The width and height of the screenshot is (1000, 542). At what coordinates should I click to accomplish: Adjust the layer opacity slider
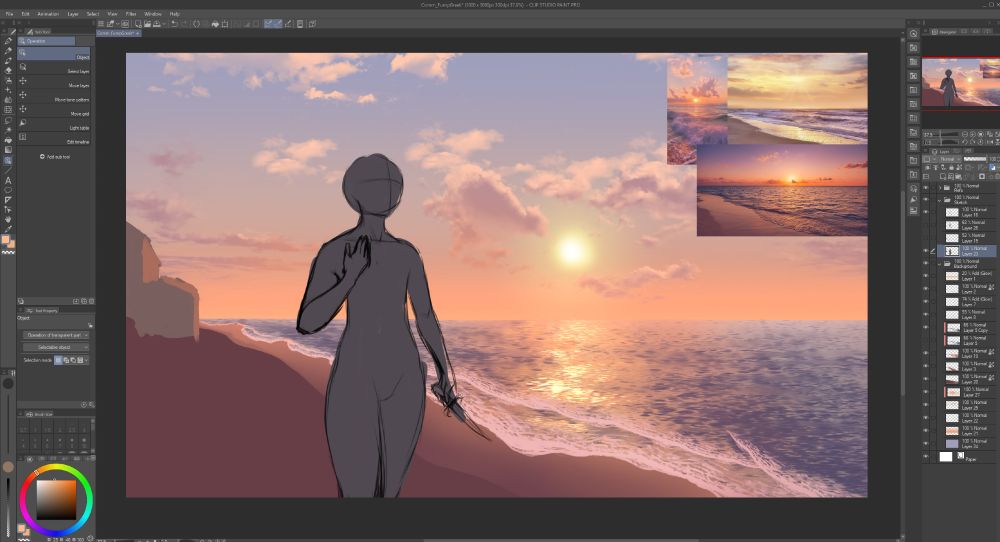974,159
